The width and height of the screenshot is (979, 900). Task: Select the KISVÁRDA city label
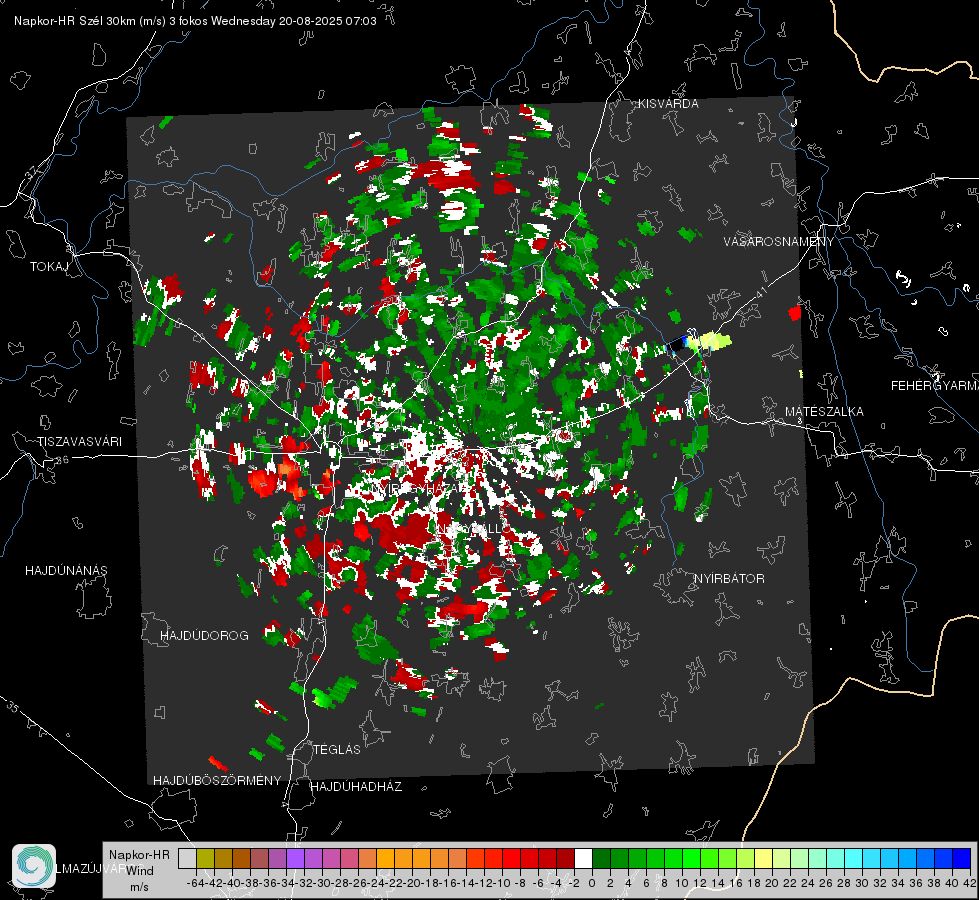tap(668, 104)
